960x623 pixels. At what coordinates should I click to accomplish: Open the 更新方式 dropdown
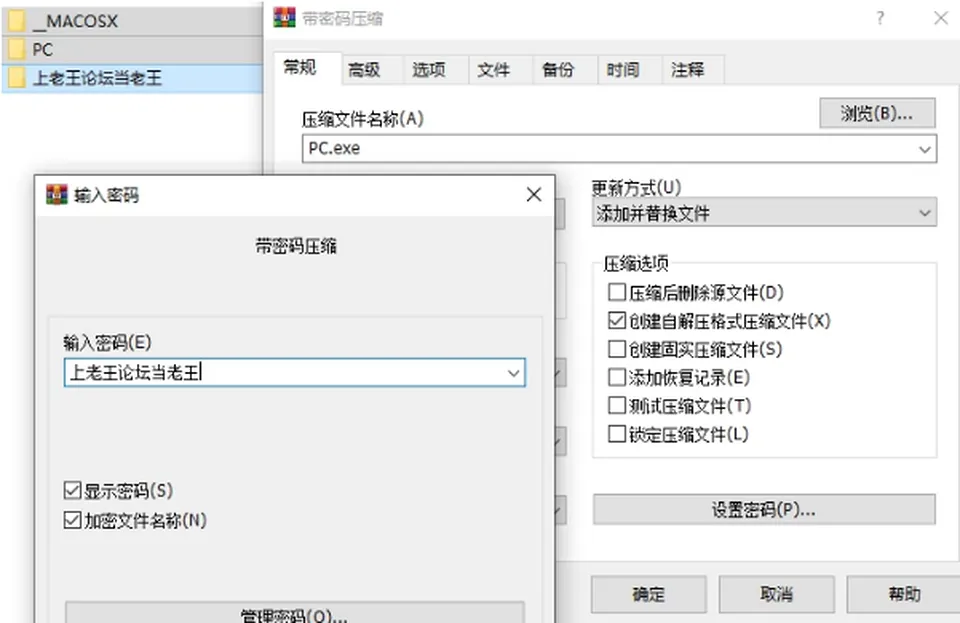click(764, 213)
